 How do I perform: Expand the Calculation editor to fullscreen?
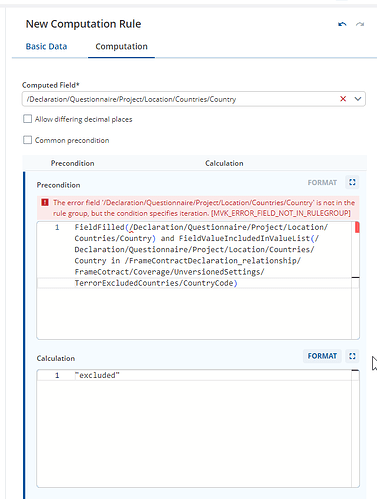[352, 356]
